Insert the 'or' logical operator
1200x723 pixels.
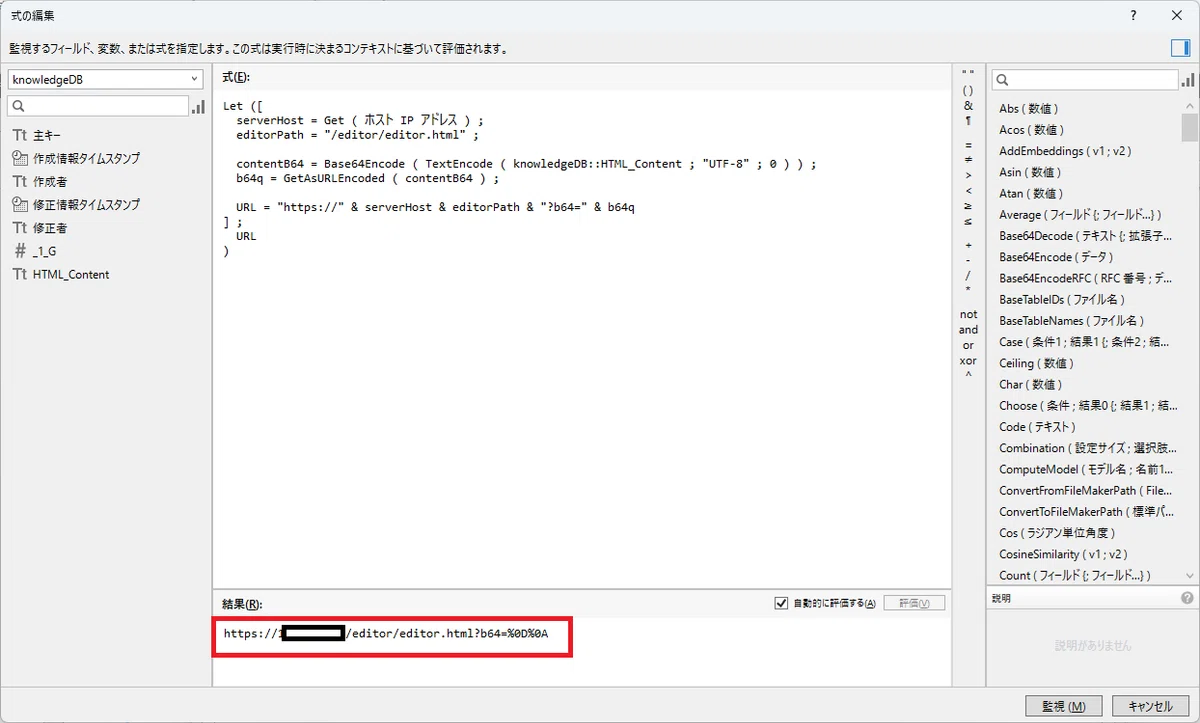[x=968, y=345]
